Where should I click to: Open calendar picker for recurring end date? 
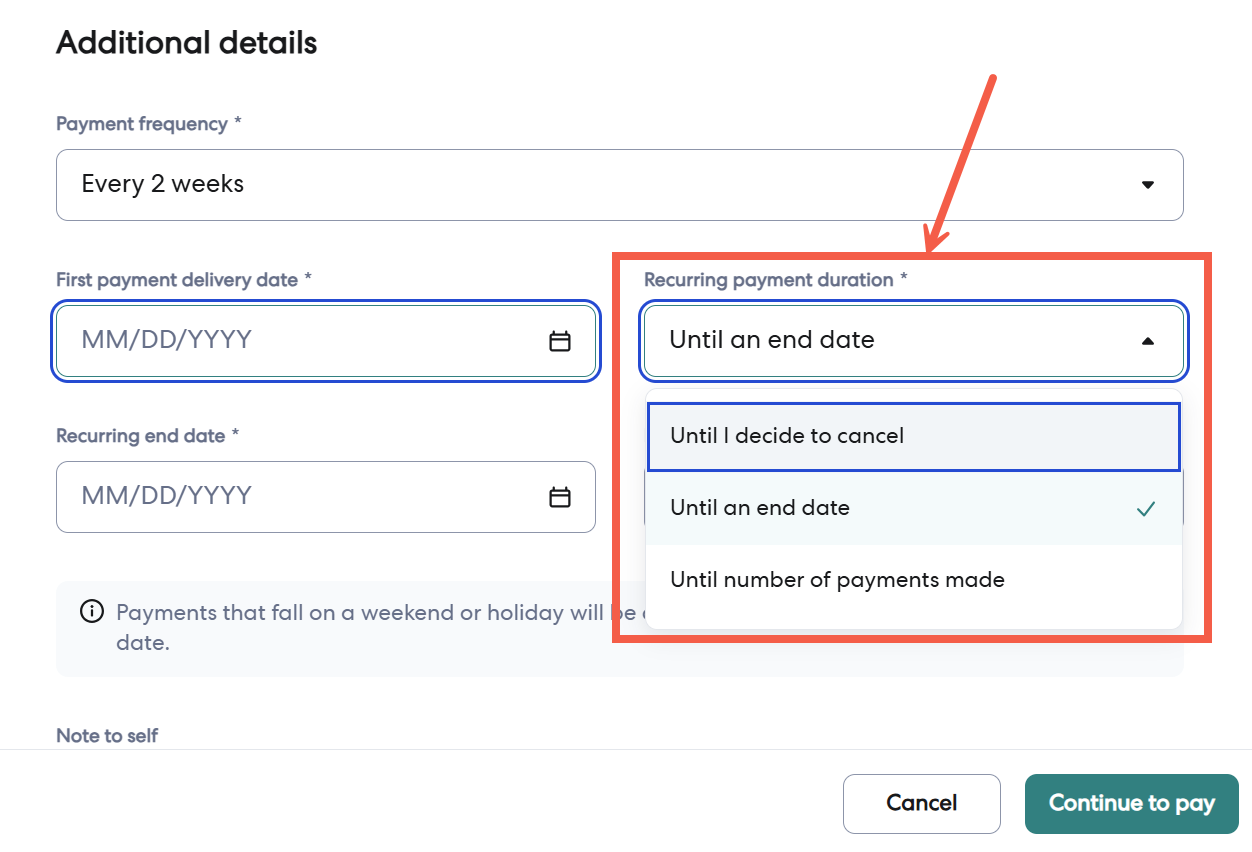click(560, 497)
